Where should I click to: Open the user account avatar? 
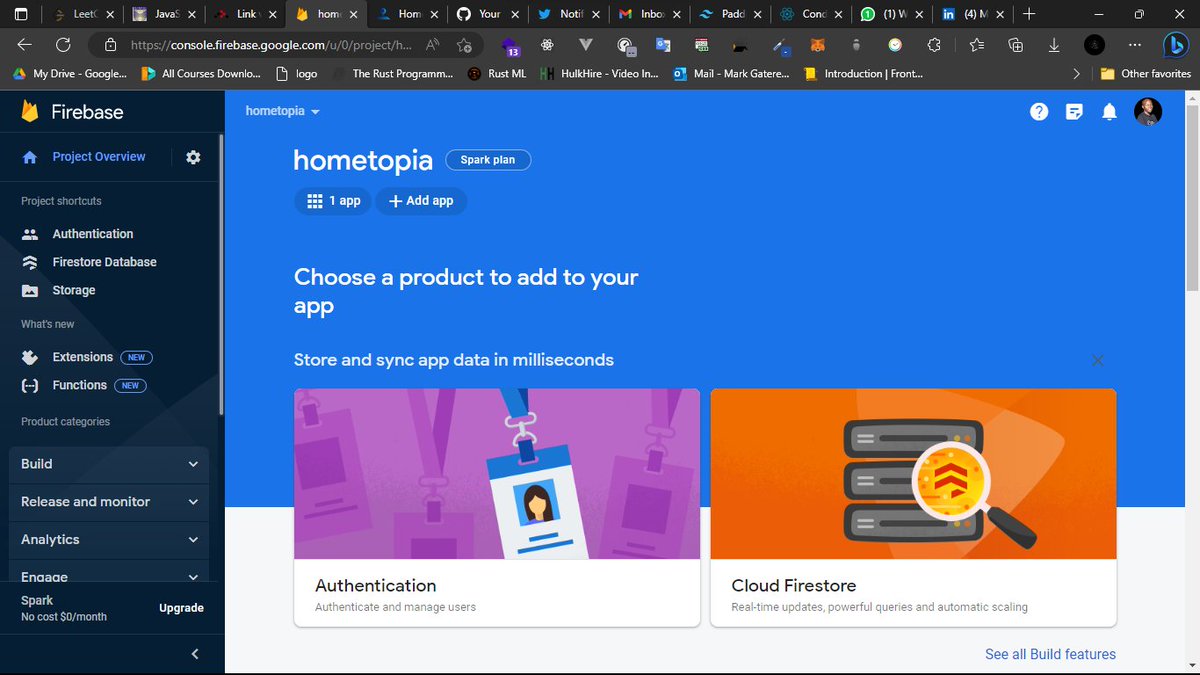tap(1148, 112)
